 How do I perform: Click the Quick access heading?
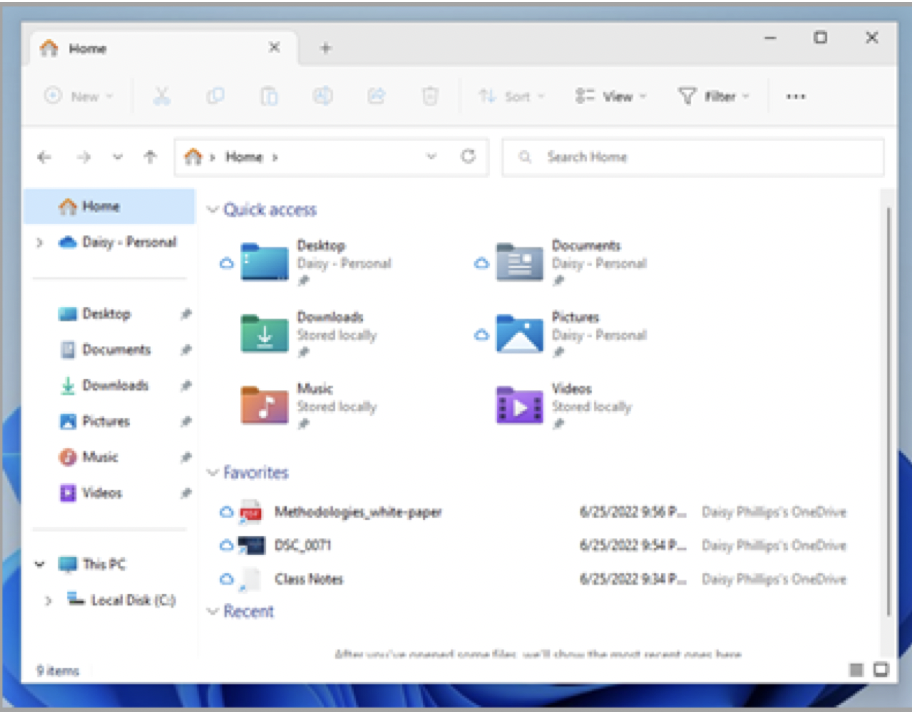tap(270, 209)
